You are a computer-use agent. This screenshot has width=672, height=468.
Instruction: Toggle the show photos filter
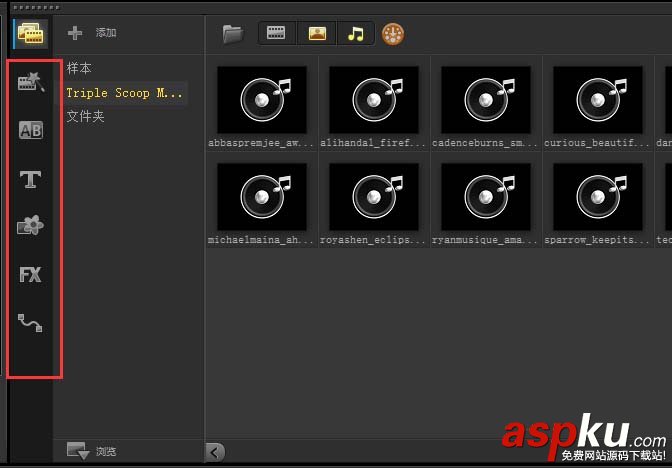[x=317, y=33]
